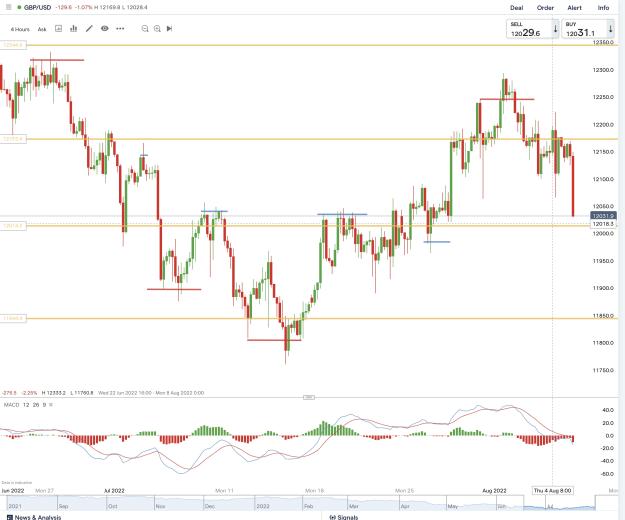The image size is (625, 520).
Task: Close the MACD indicator with small x
Action: (51, 405)
